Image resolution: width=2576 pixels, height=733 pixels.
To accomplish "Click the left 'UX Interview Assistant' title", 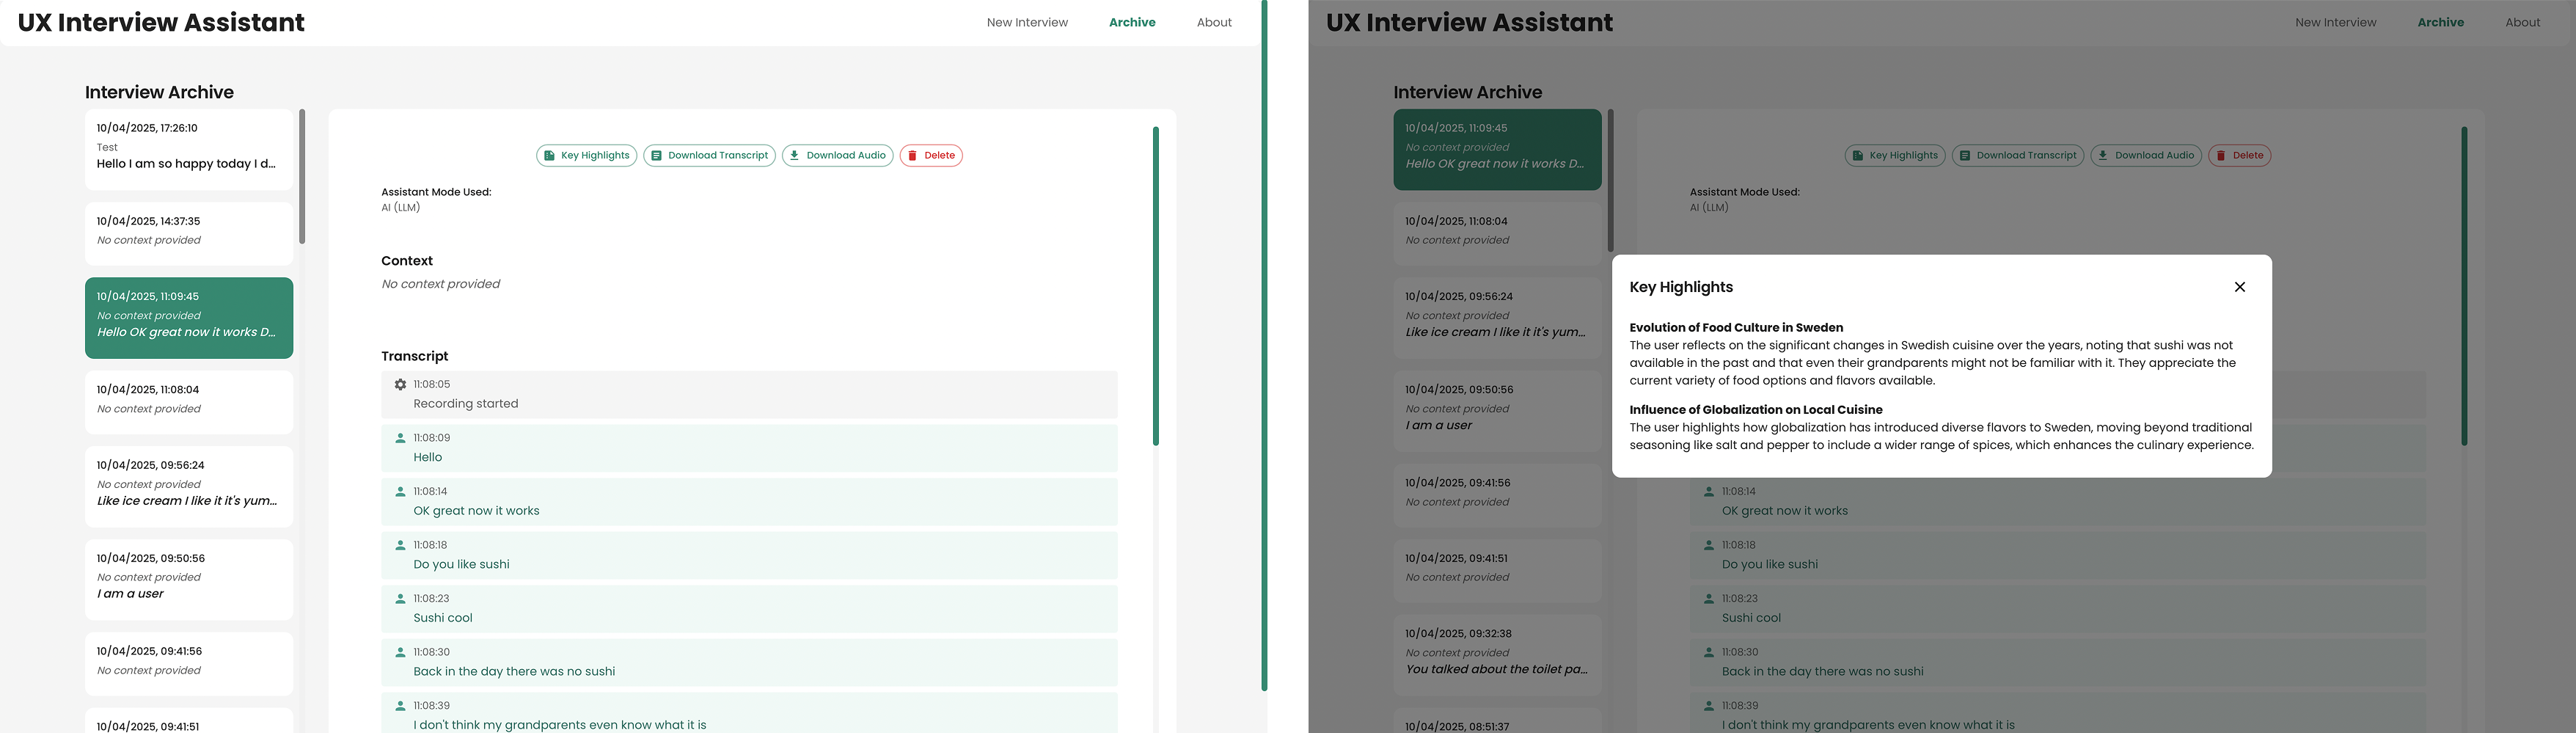I will pyautogui.click(x=161, y=22).
